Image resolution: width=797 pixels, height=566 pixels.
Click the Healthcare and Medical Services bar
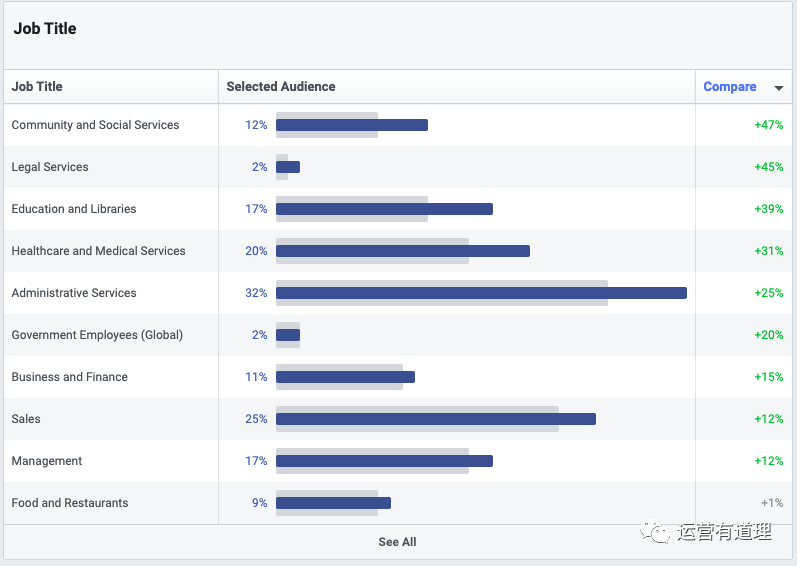(402, 251)
